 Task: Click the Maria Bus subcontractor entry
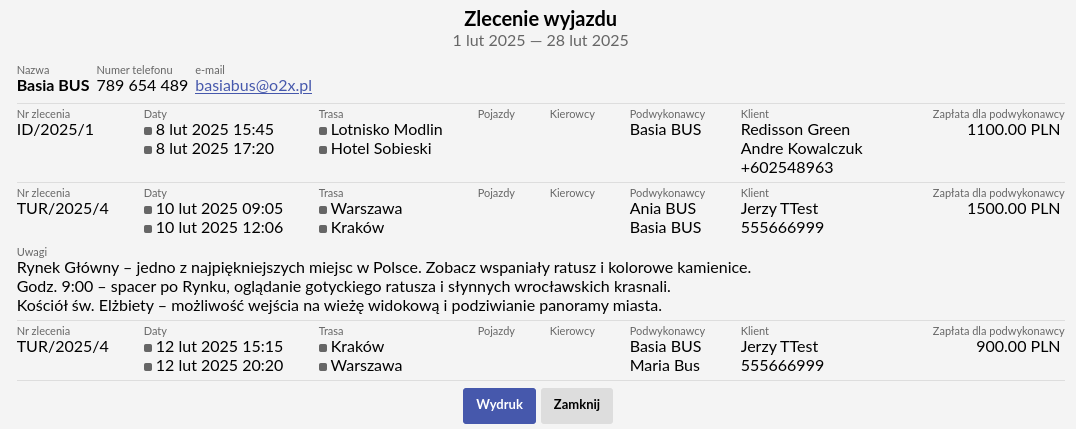tap(665, 366)
